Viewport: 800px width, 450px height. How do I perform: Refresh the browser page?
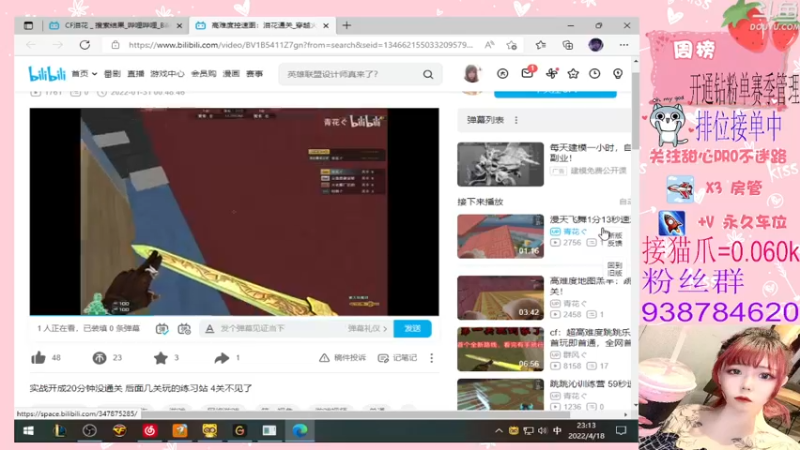pyautogui.click(x=85, y=45)
